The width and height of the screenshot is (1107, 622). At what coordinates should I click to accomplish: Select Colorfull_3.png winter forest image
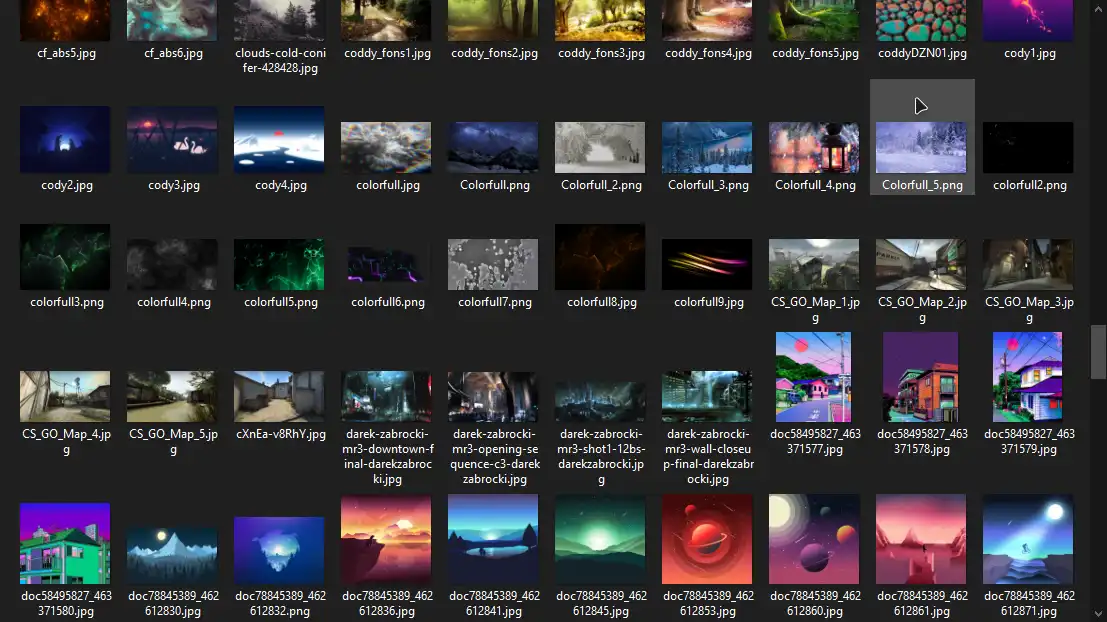coord(707,147)
